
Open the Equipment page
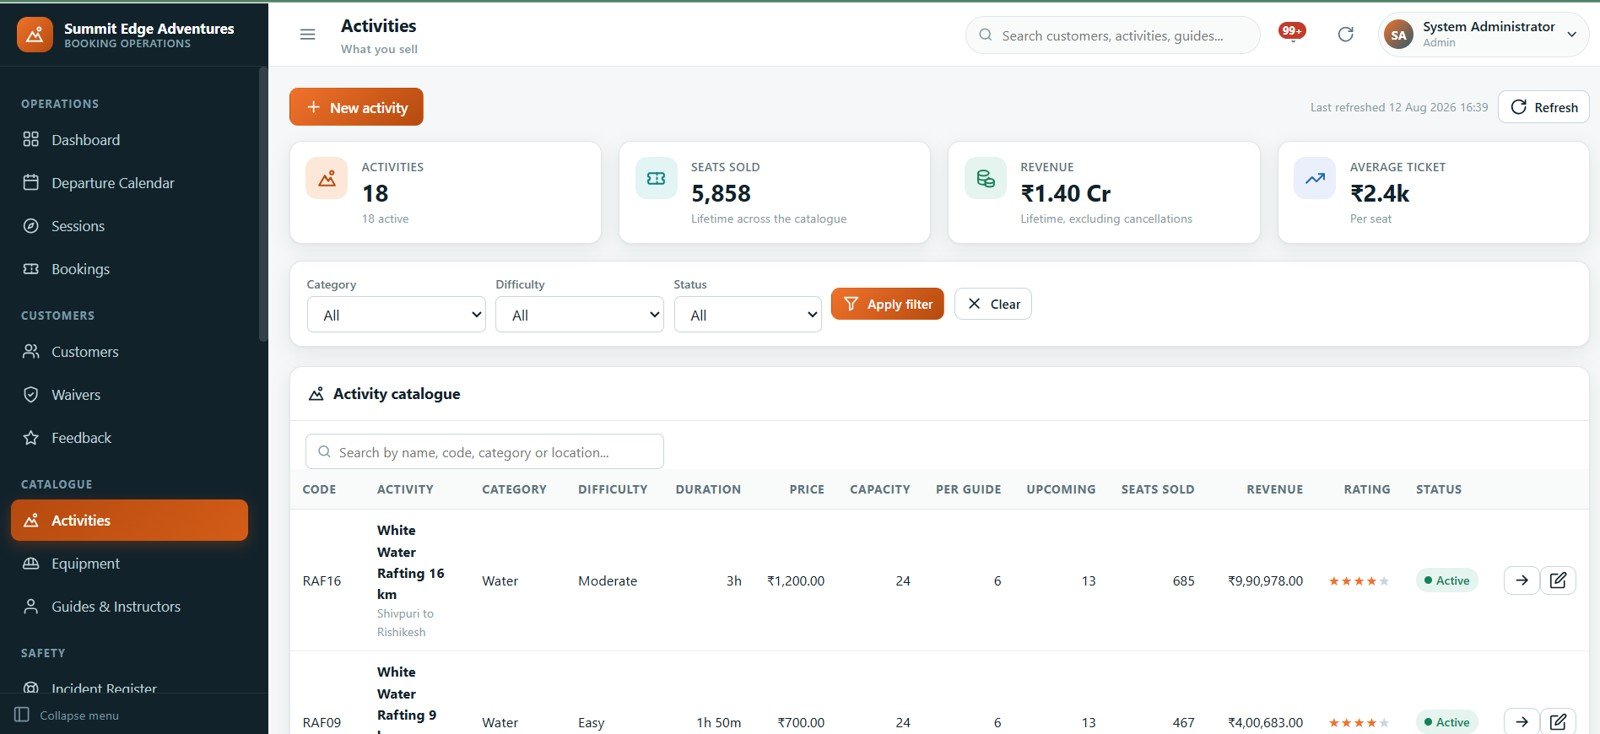tap(129, 564)
